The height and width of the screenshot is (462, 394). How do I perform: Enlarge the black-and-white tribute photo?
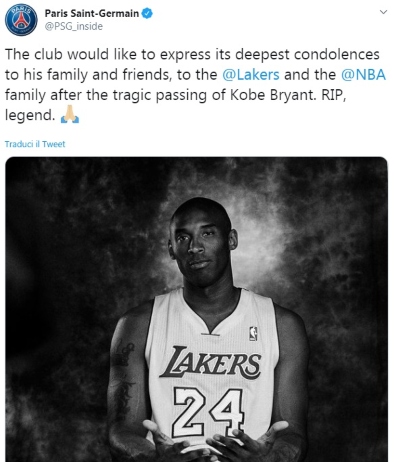click(197, 309)
